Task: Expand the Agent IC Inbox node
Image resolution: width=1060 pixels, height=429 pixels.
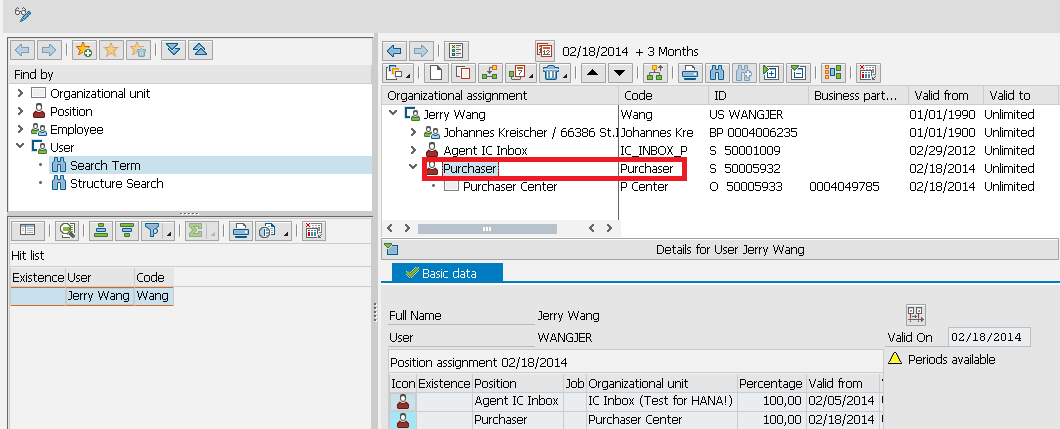Action: click(x=414, y=150)
